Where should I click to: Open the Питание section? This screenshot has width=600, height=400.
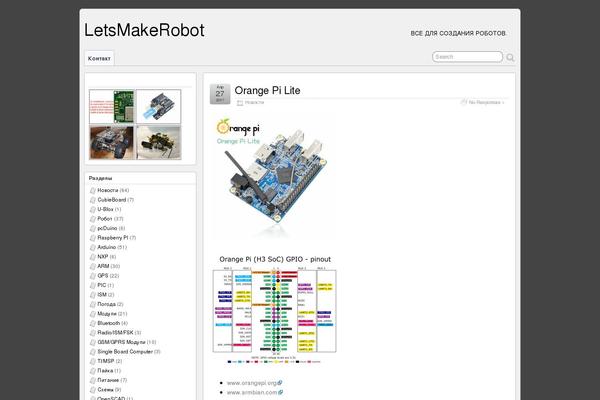[108, 380]
